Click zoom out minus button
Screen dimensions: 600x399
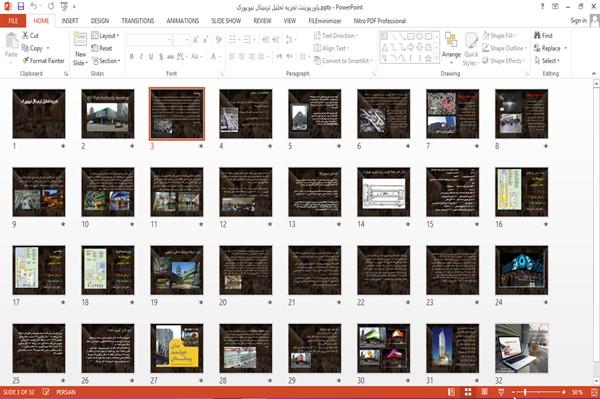point(514,392)
